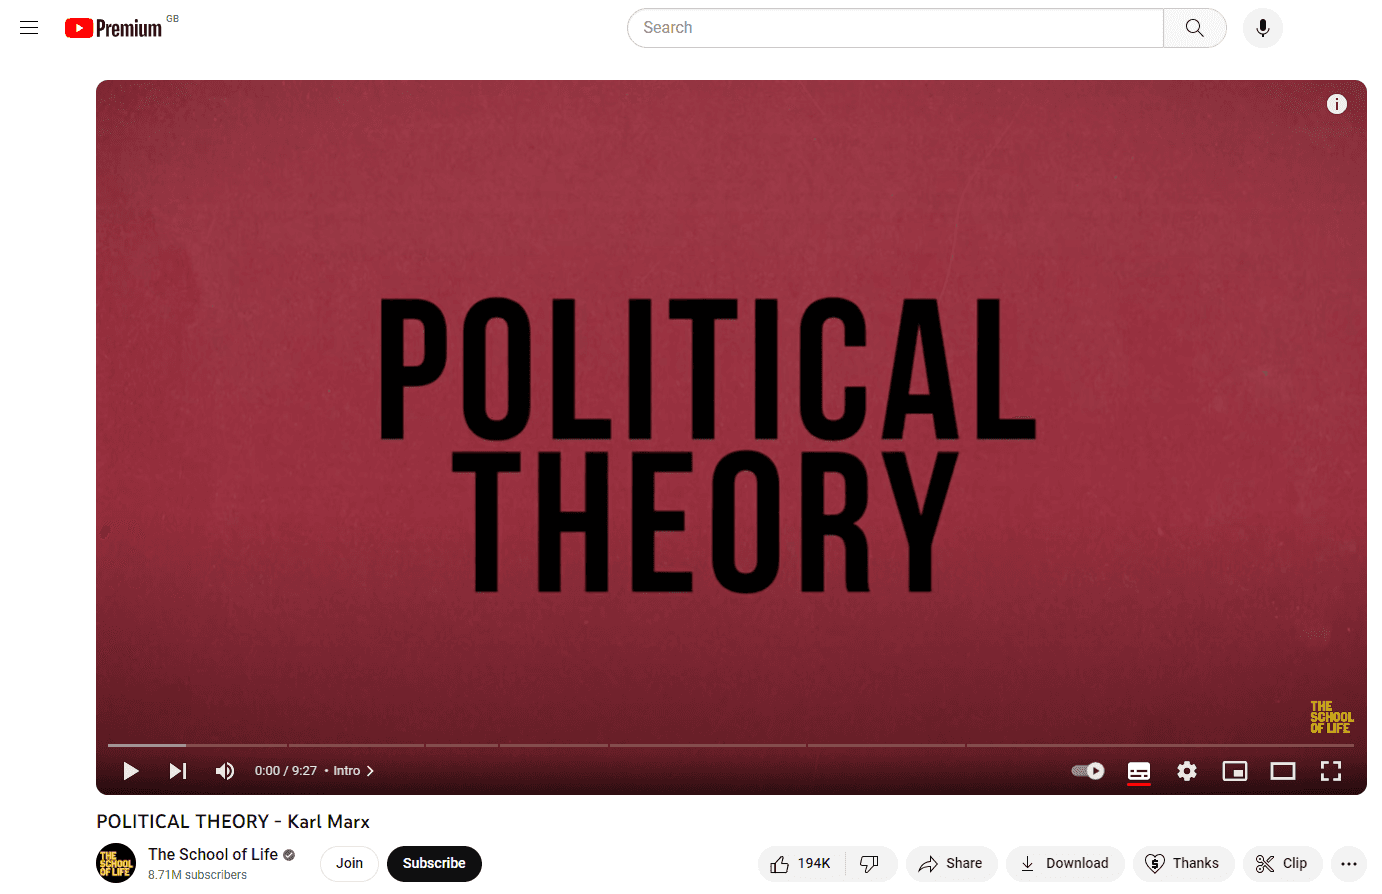
Task: Skip to next video
Action: click(178, 771)
